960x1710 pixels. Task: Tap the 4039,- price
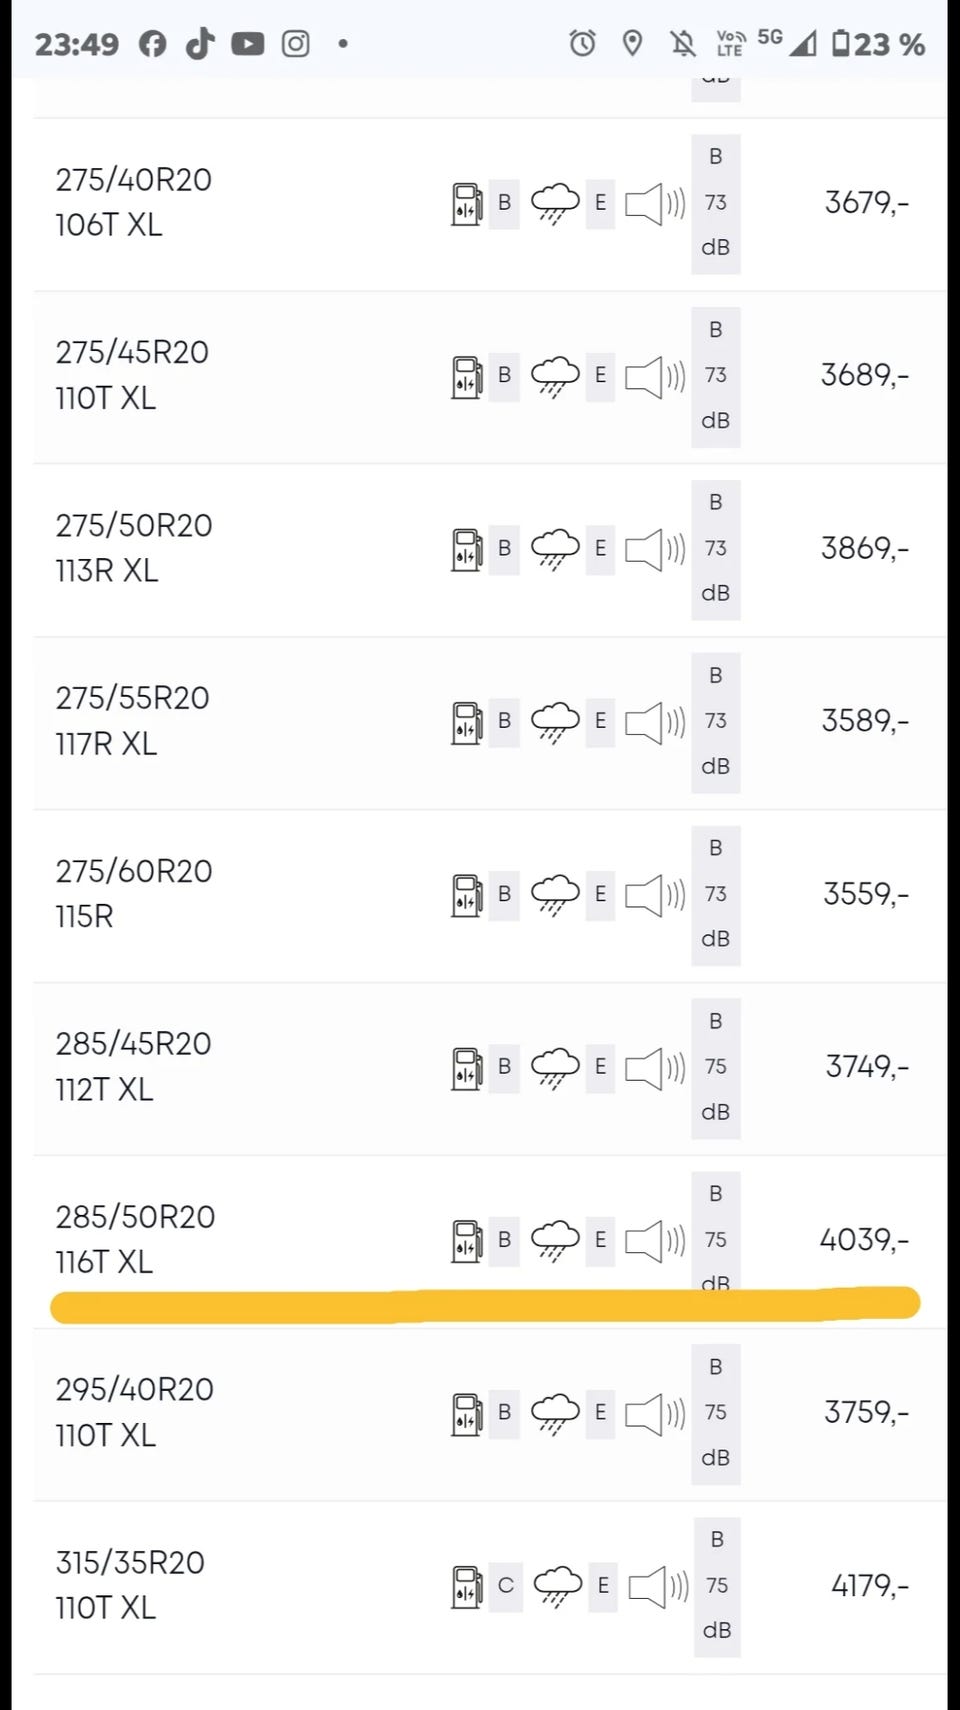(x=864, y=1240)
